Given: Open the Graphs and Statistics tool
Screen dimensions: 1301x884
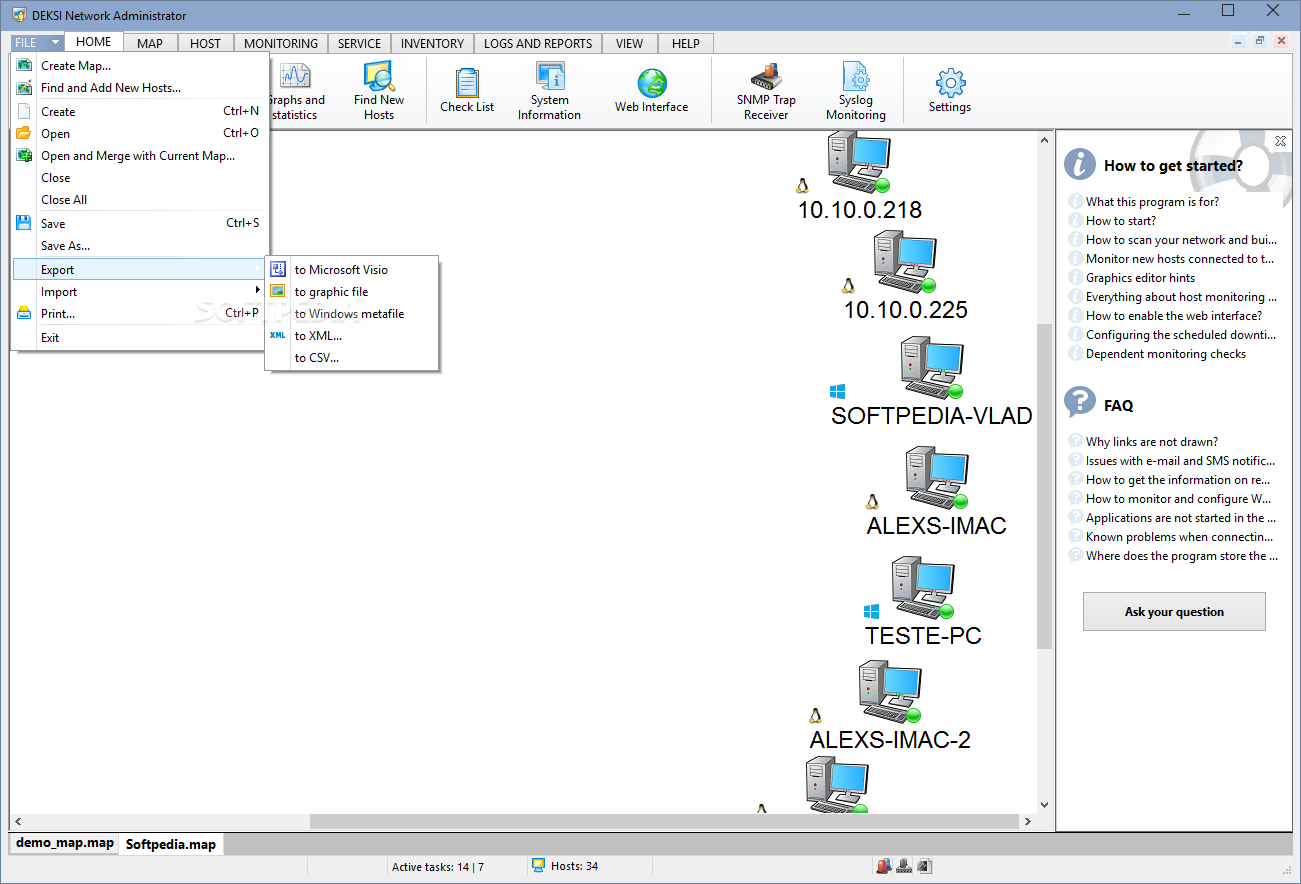Looking at the screenshot, I should click(x=296, y=92).
